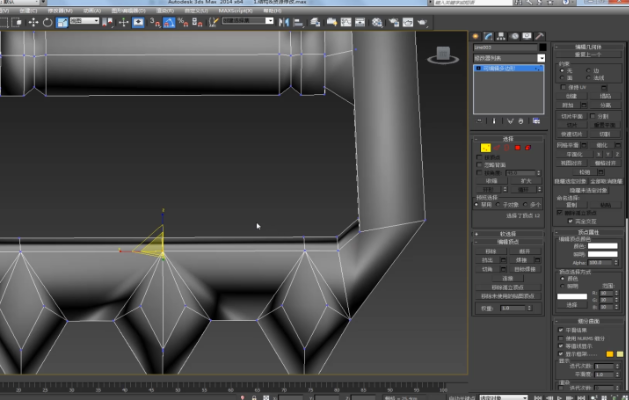This screenshot has width=629, height=400.
Task: Click the Render teapot icon
Action: (422, 22)
